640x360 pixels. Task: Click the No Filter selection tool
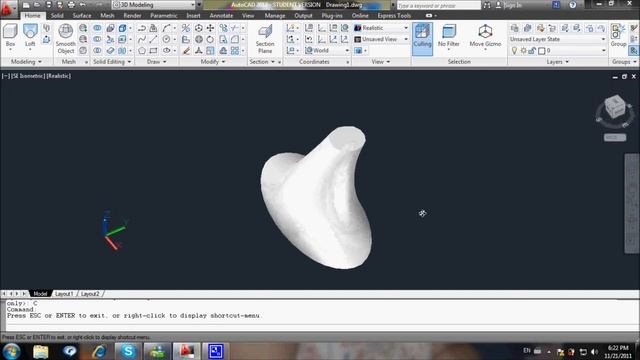[x=449, y=36]
